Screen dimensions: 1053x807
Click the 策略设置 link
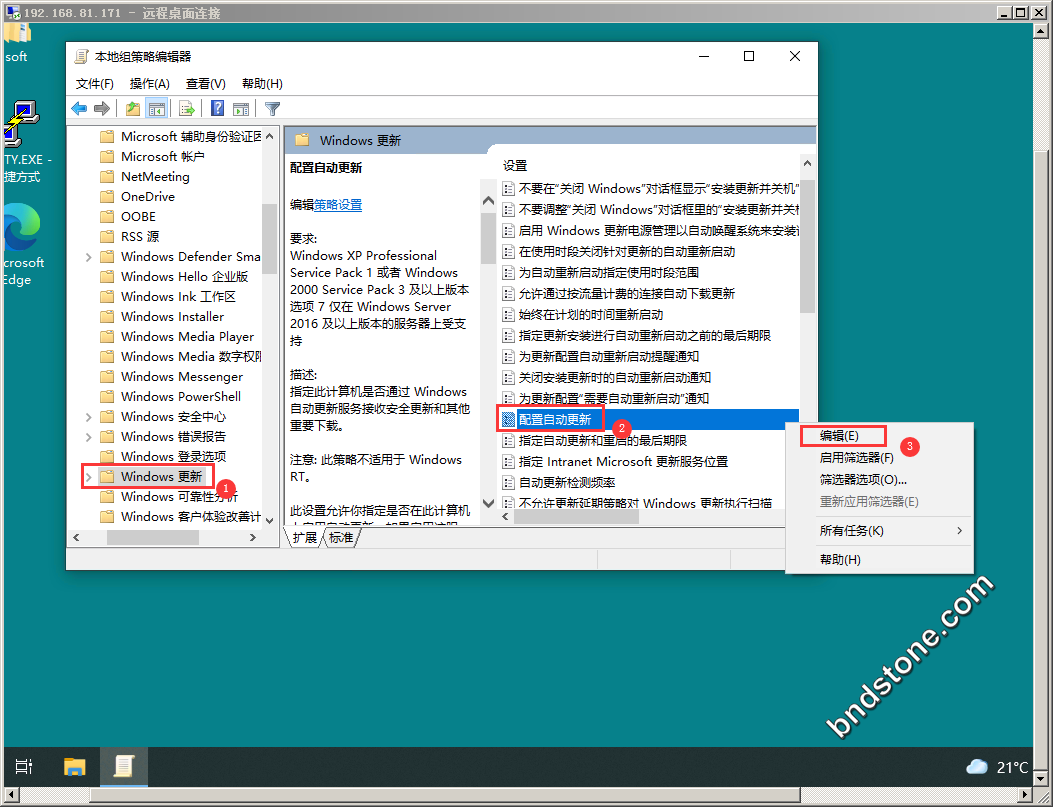click(x=338, y=205)
